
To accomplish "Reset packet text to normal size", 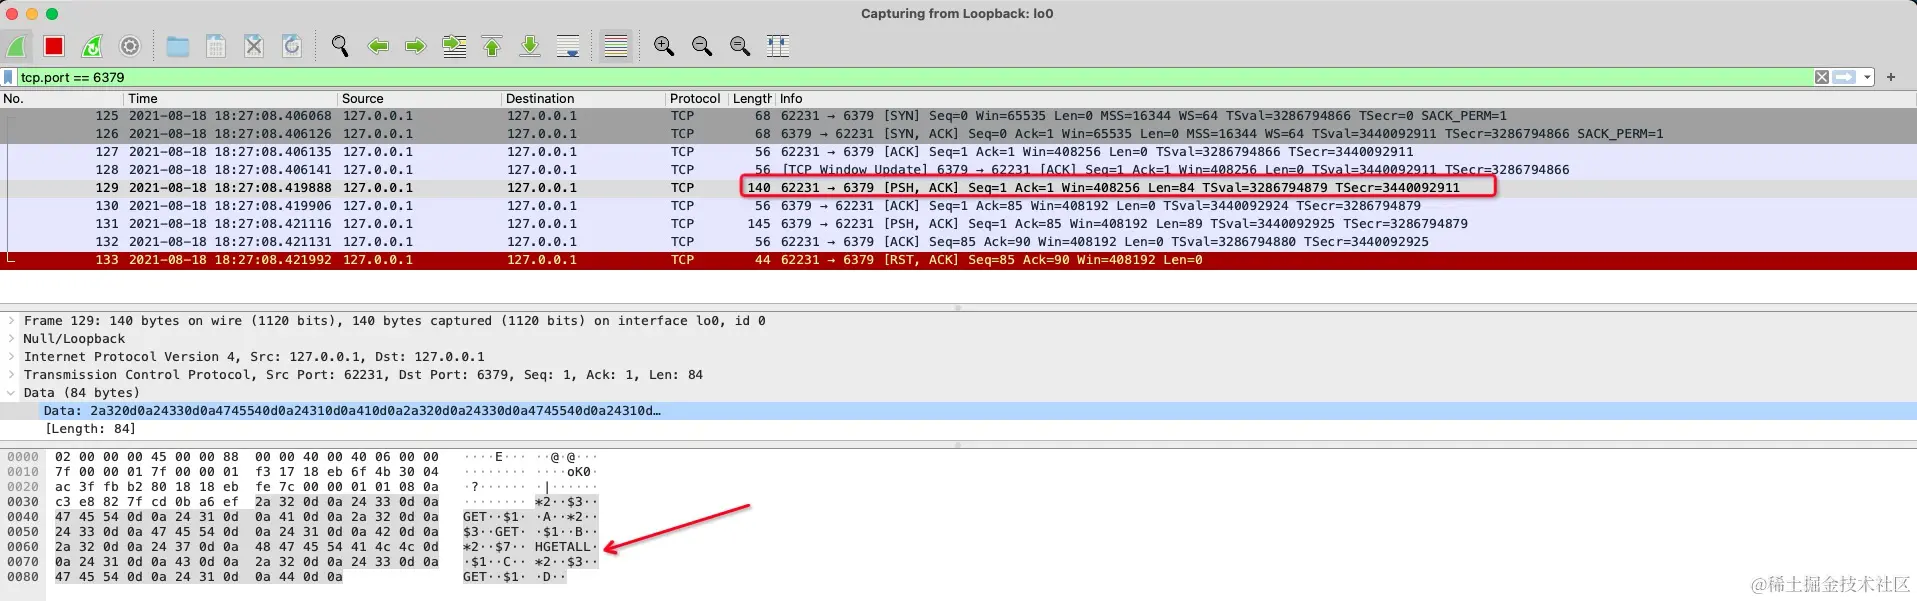I will click(x=740, y=46).
